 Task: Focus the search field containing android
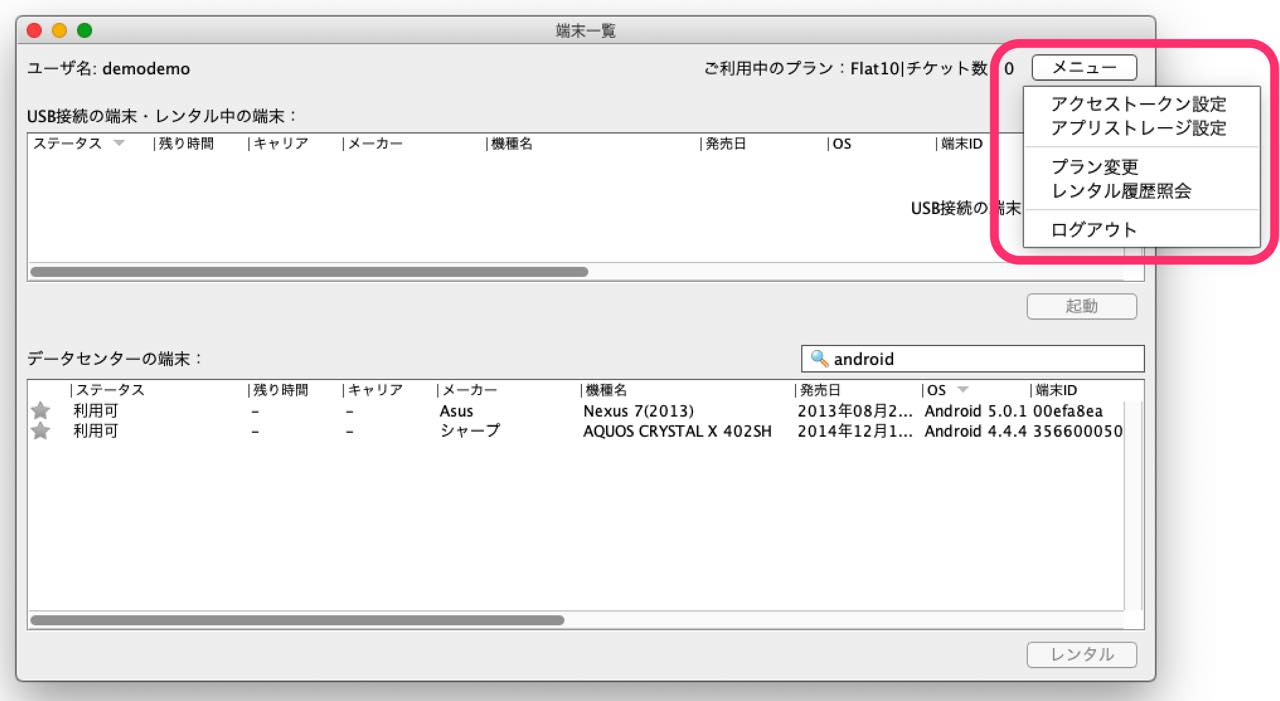(973, 359)
